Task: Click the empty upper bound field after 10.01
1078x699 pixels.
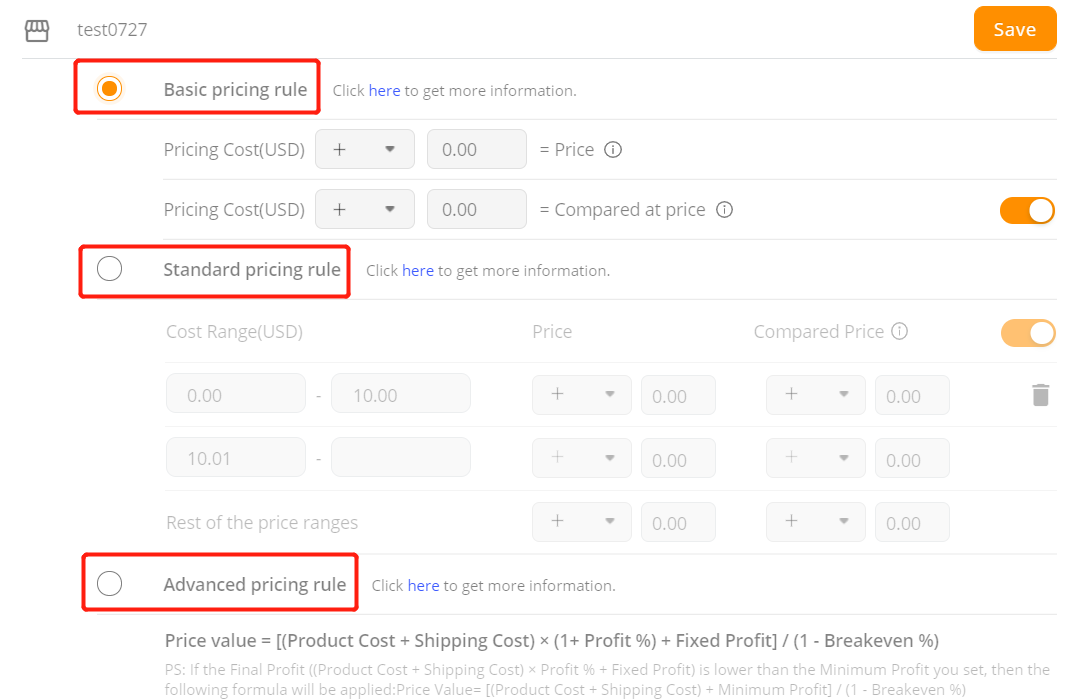Action: click(x=401, y=457)
